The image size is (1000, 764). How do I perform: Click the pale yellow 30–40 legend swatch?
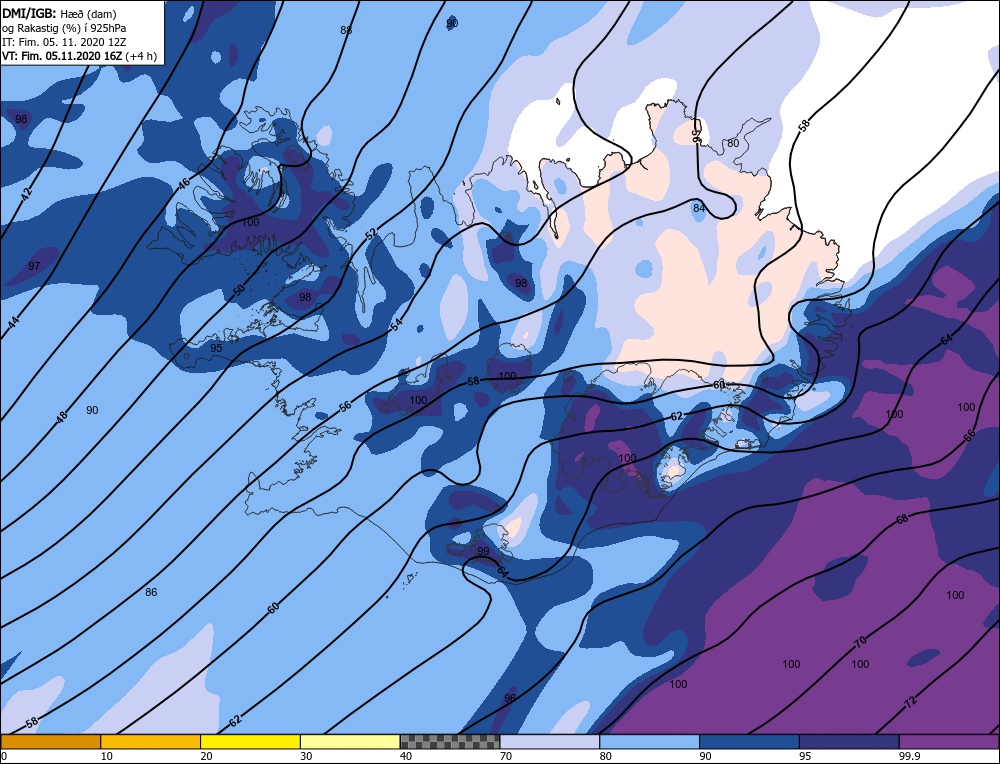pyautogui.click(x=350, y=741)
